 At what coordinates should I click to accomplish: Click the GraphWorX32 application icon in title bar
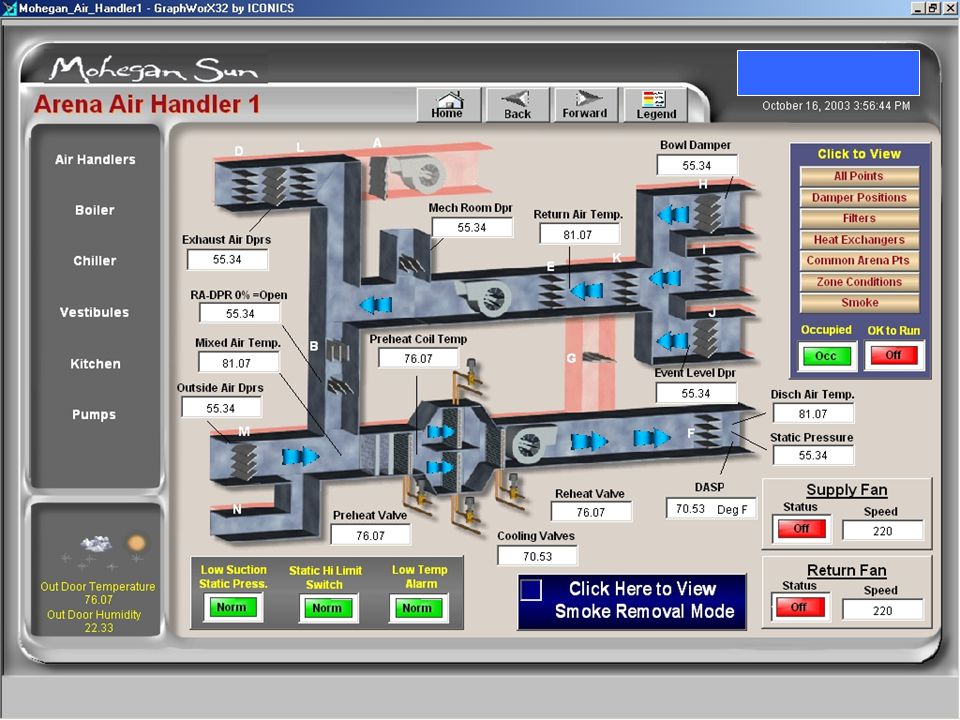click(9, 8)
